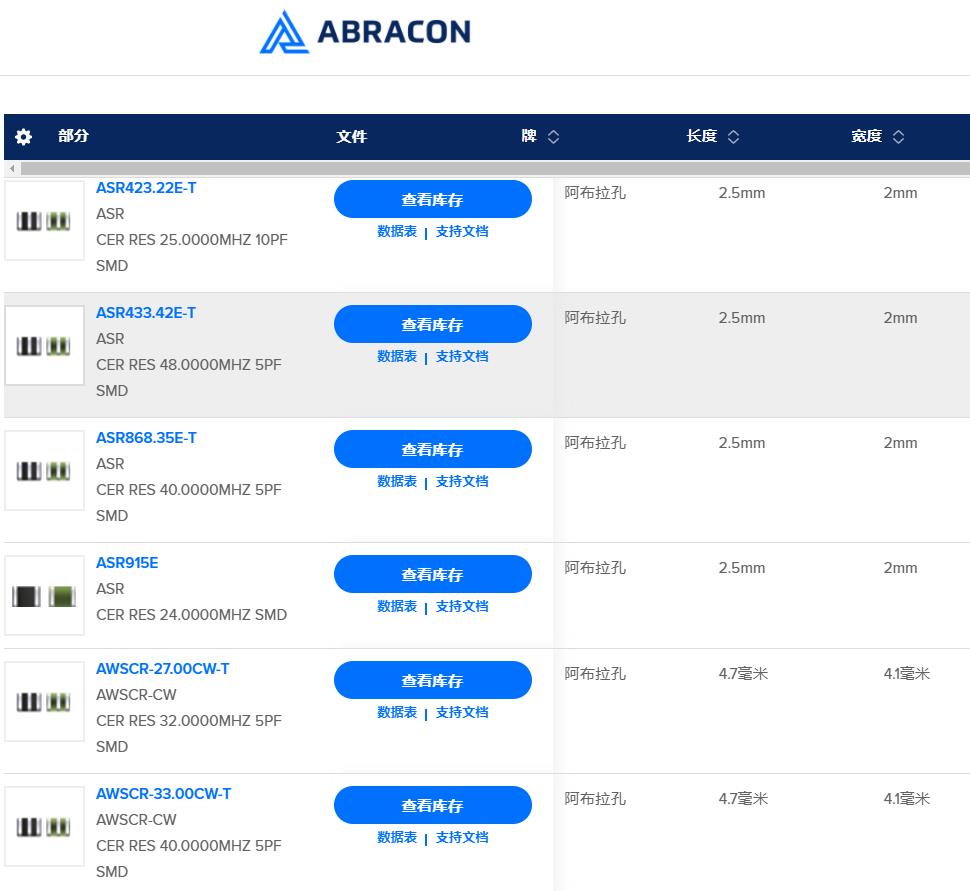Click 查看库存 for ASR868.35E-T
The width and height of the screenshot is (970, 891).
(x=432, y=449)
